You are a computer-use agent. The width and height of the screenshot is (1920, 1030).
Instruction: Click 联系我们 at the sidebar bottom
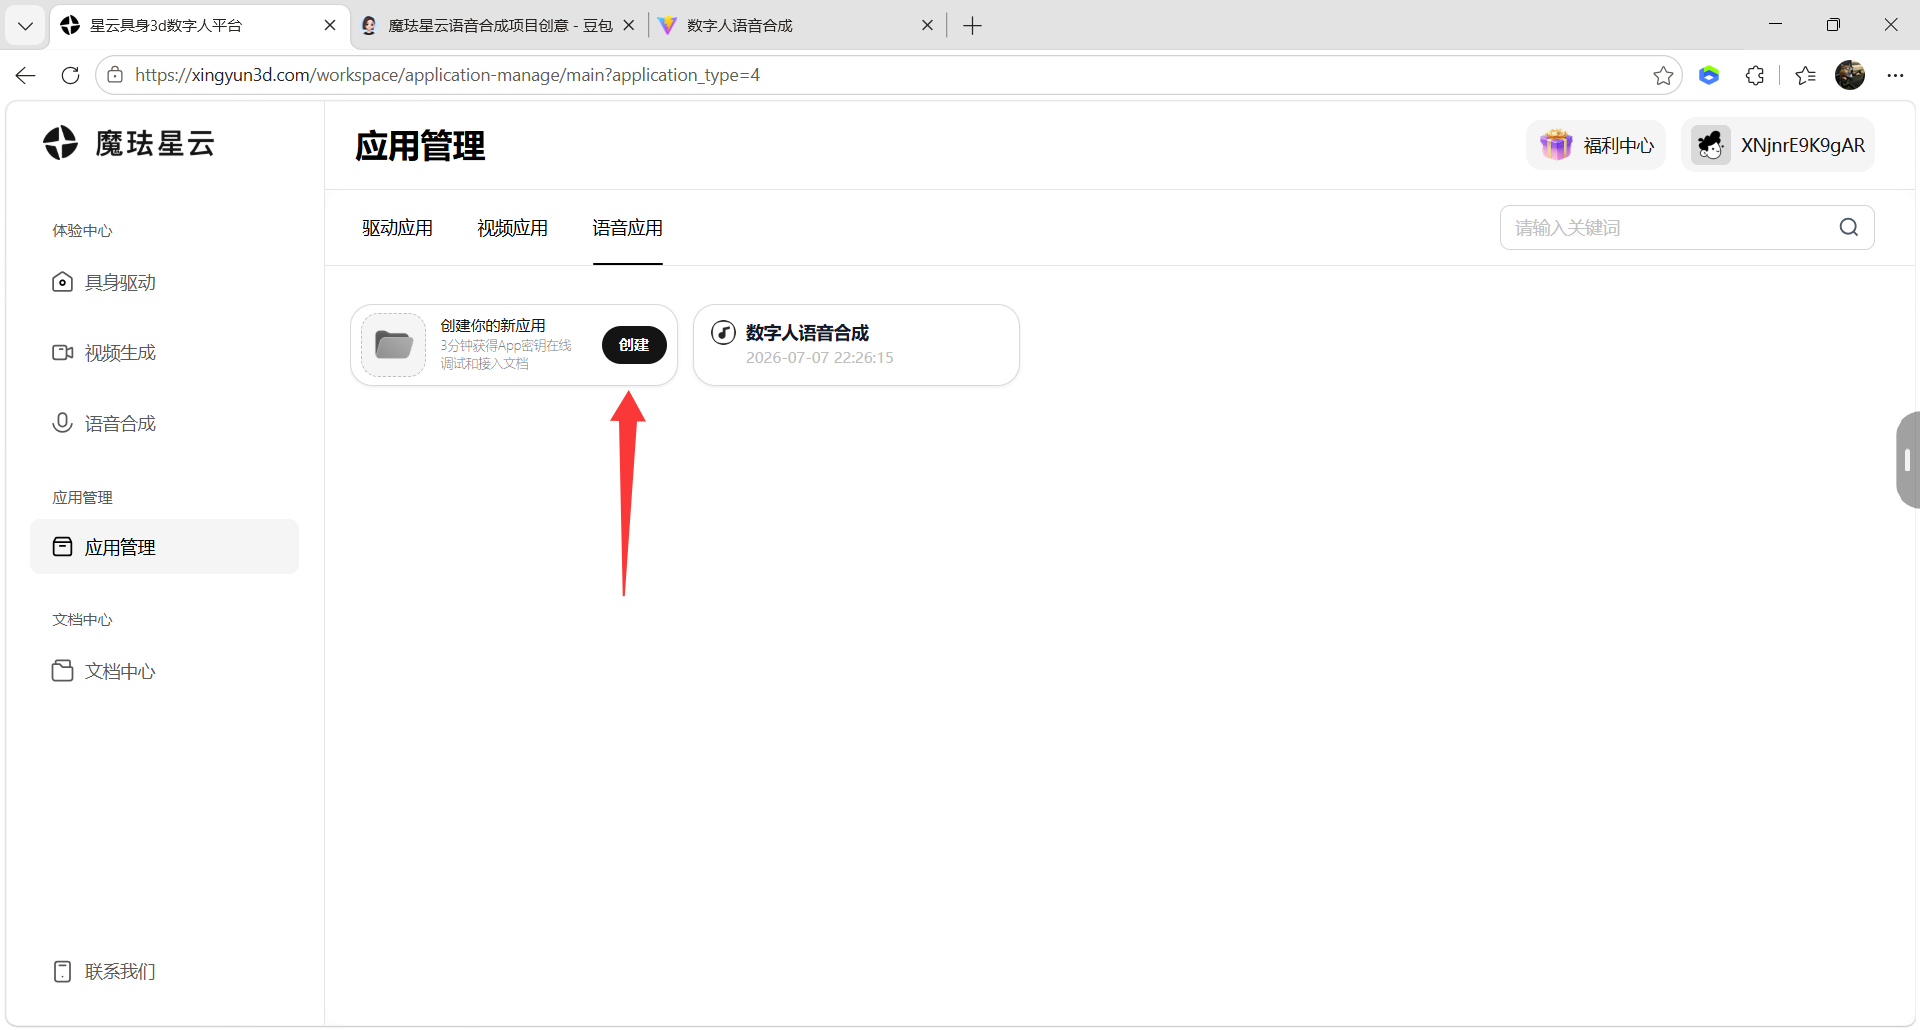(105, 972)
